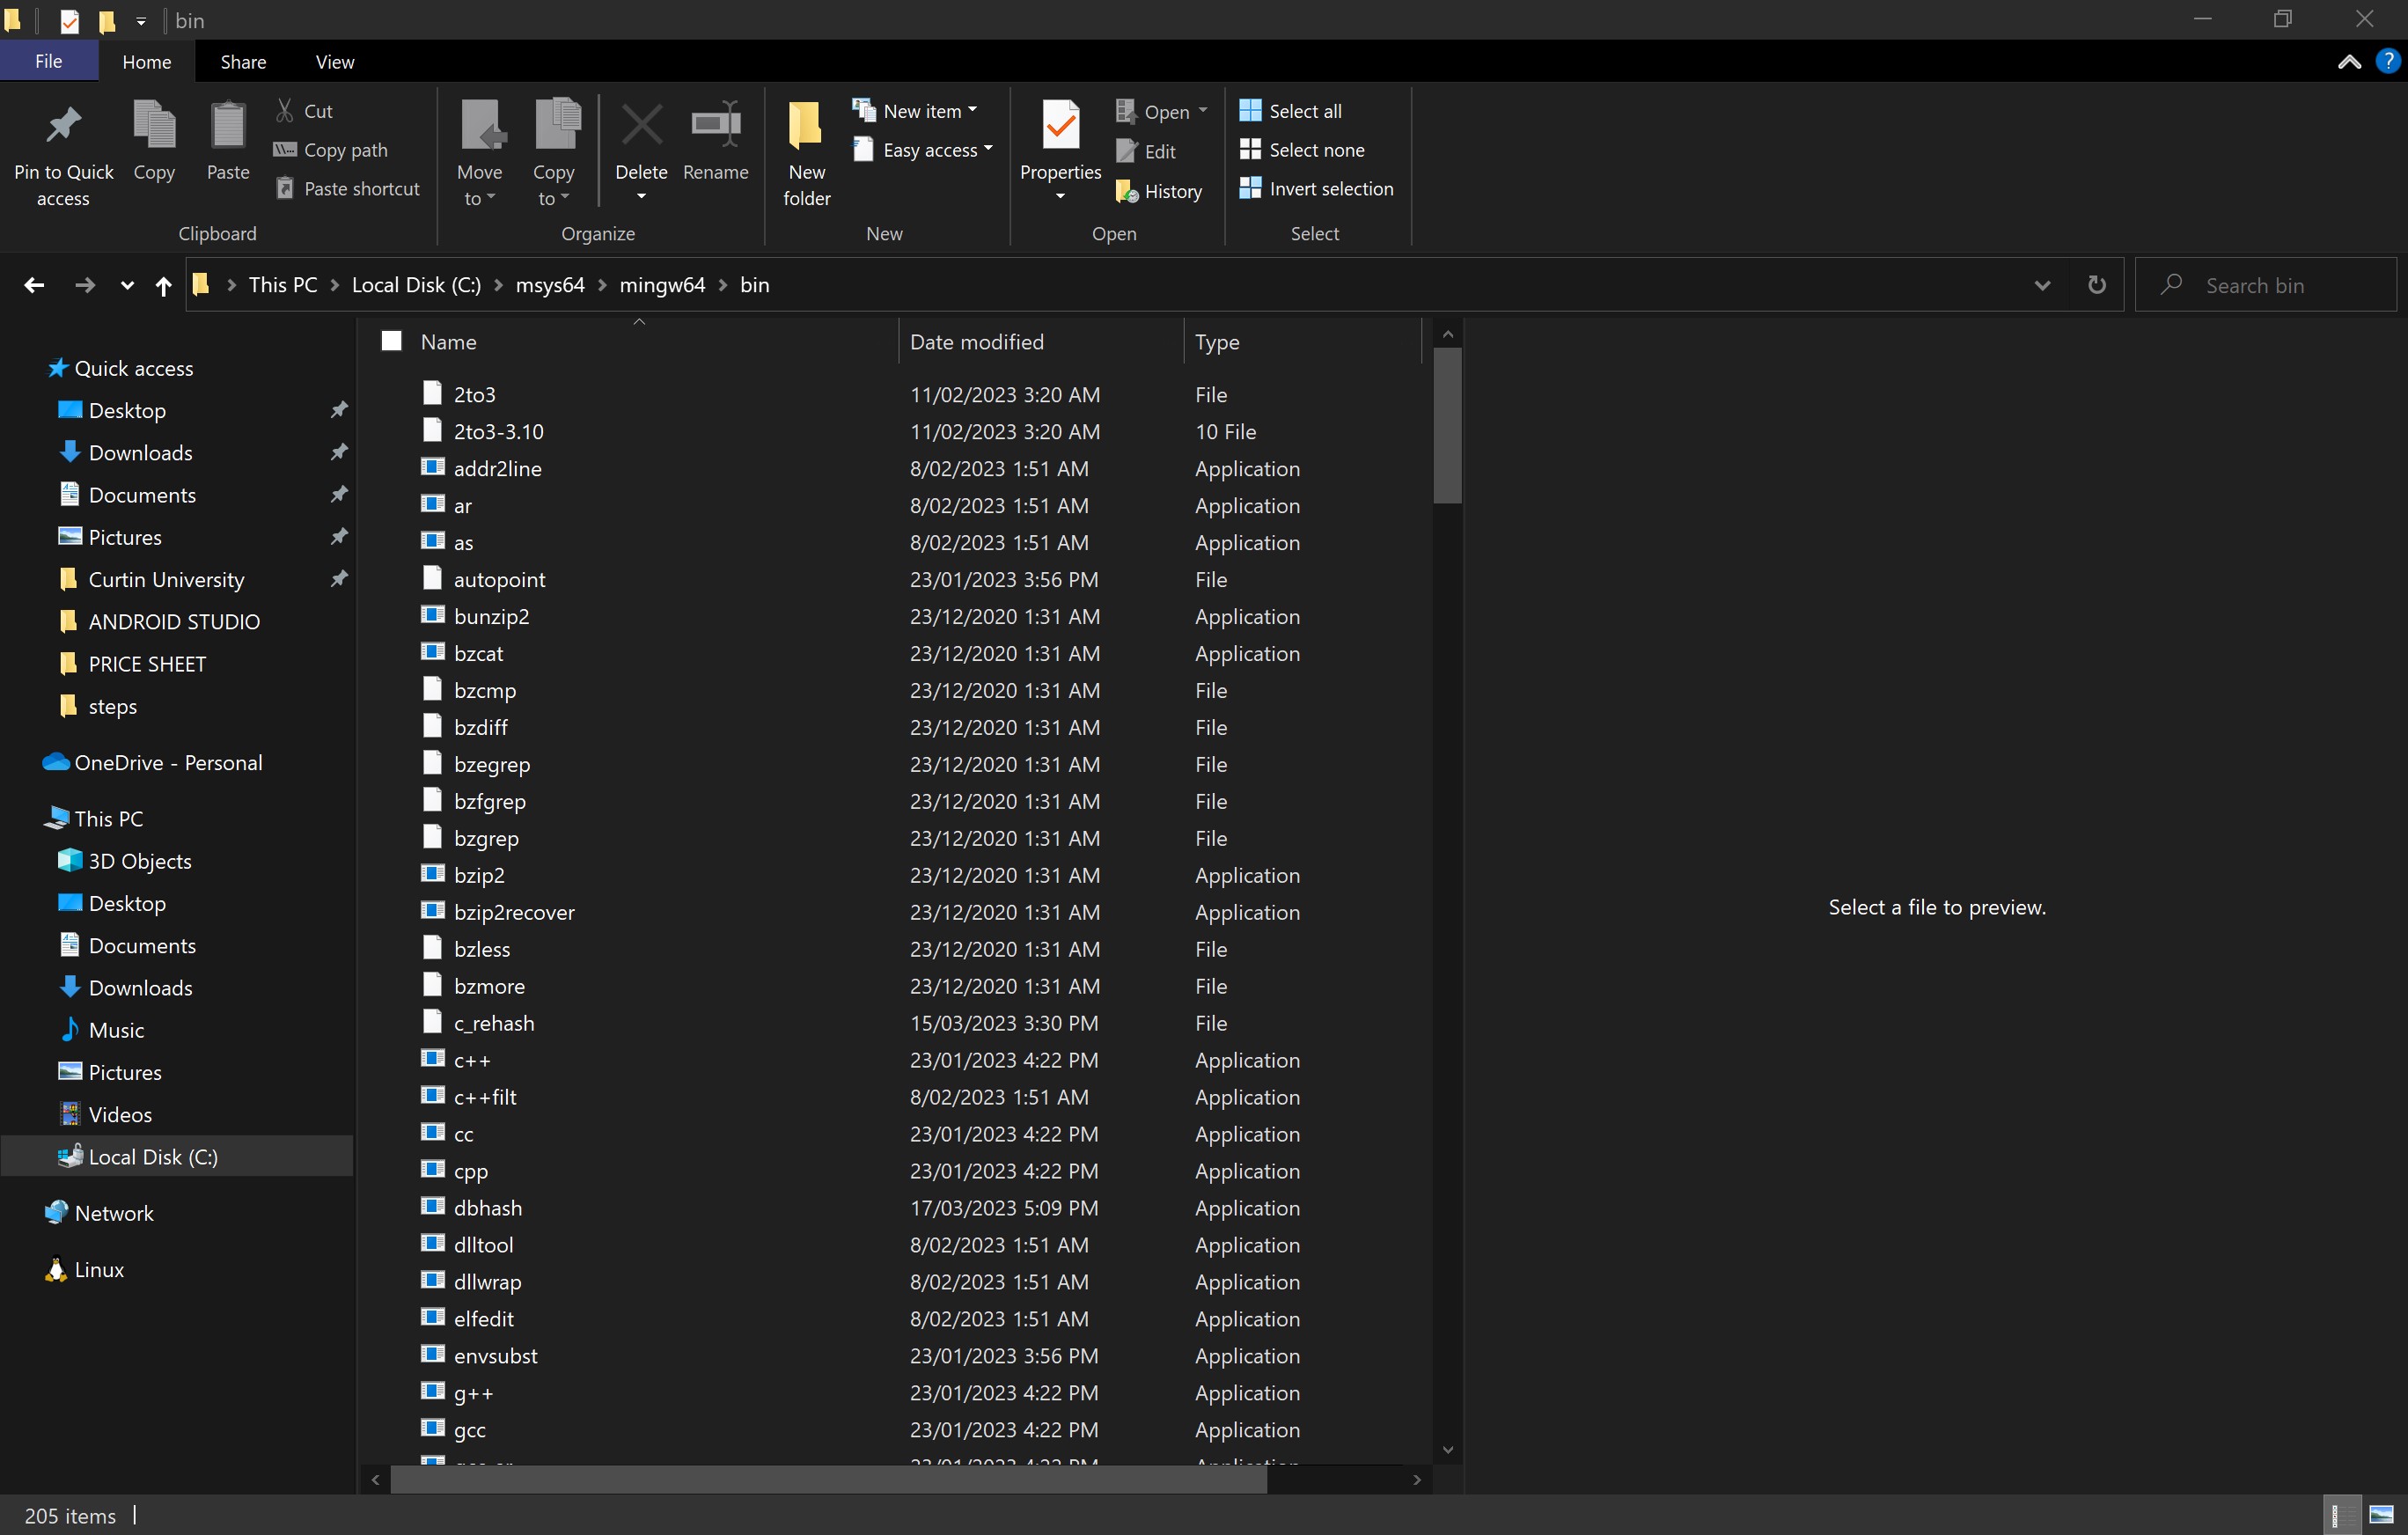Image resolution: width=2408 pixels, height=1535 pixels.
Task: Click the Paste shortcut button
Action: [348, 189]
